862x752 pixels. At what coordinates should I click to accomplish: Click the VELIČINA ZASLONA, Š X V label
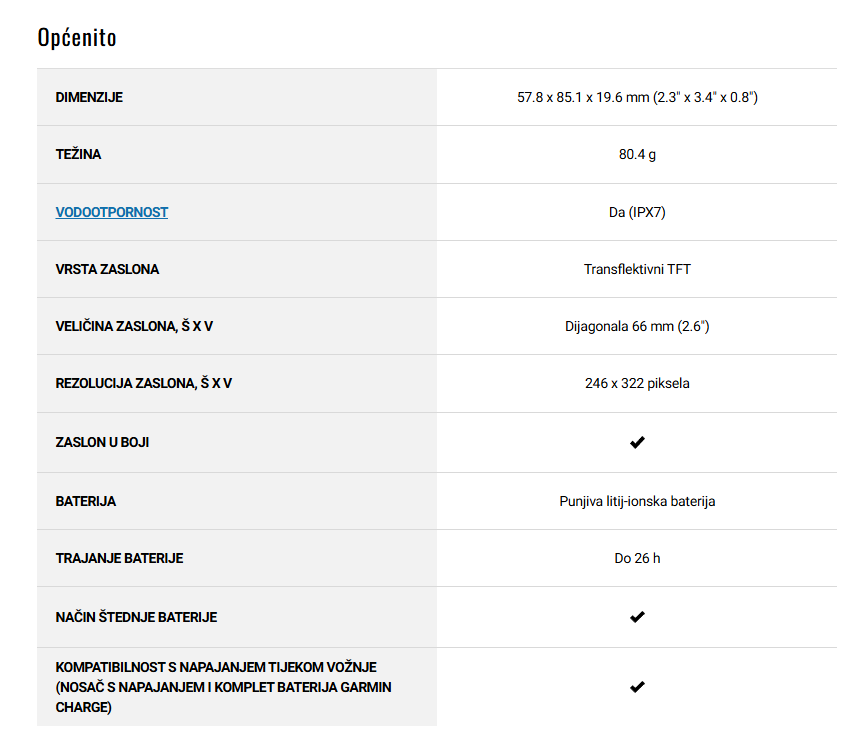(134, 326)
